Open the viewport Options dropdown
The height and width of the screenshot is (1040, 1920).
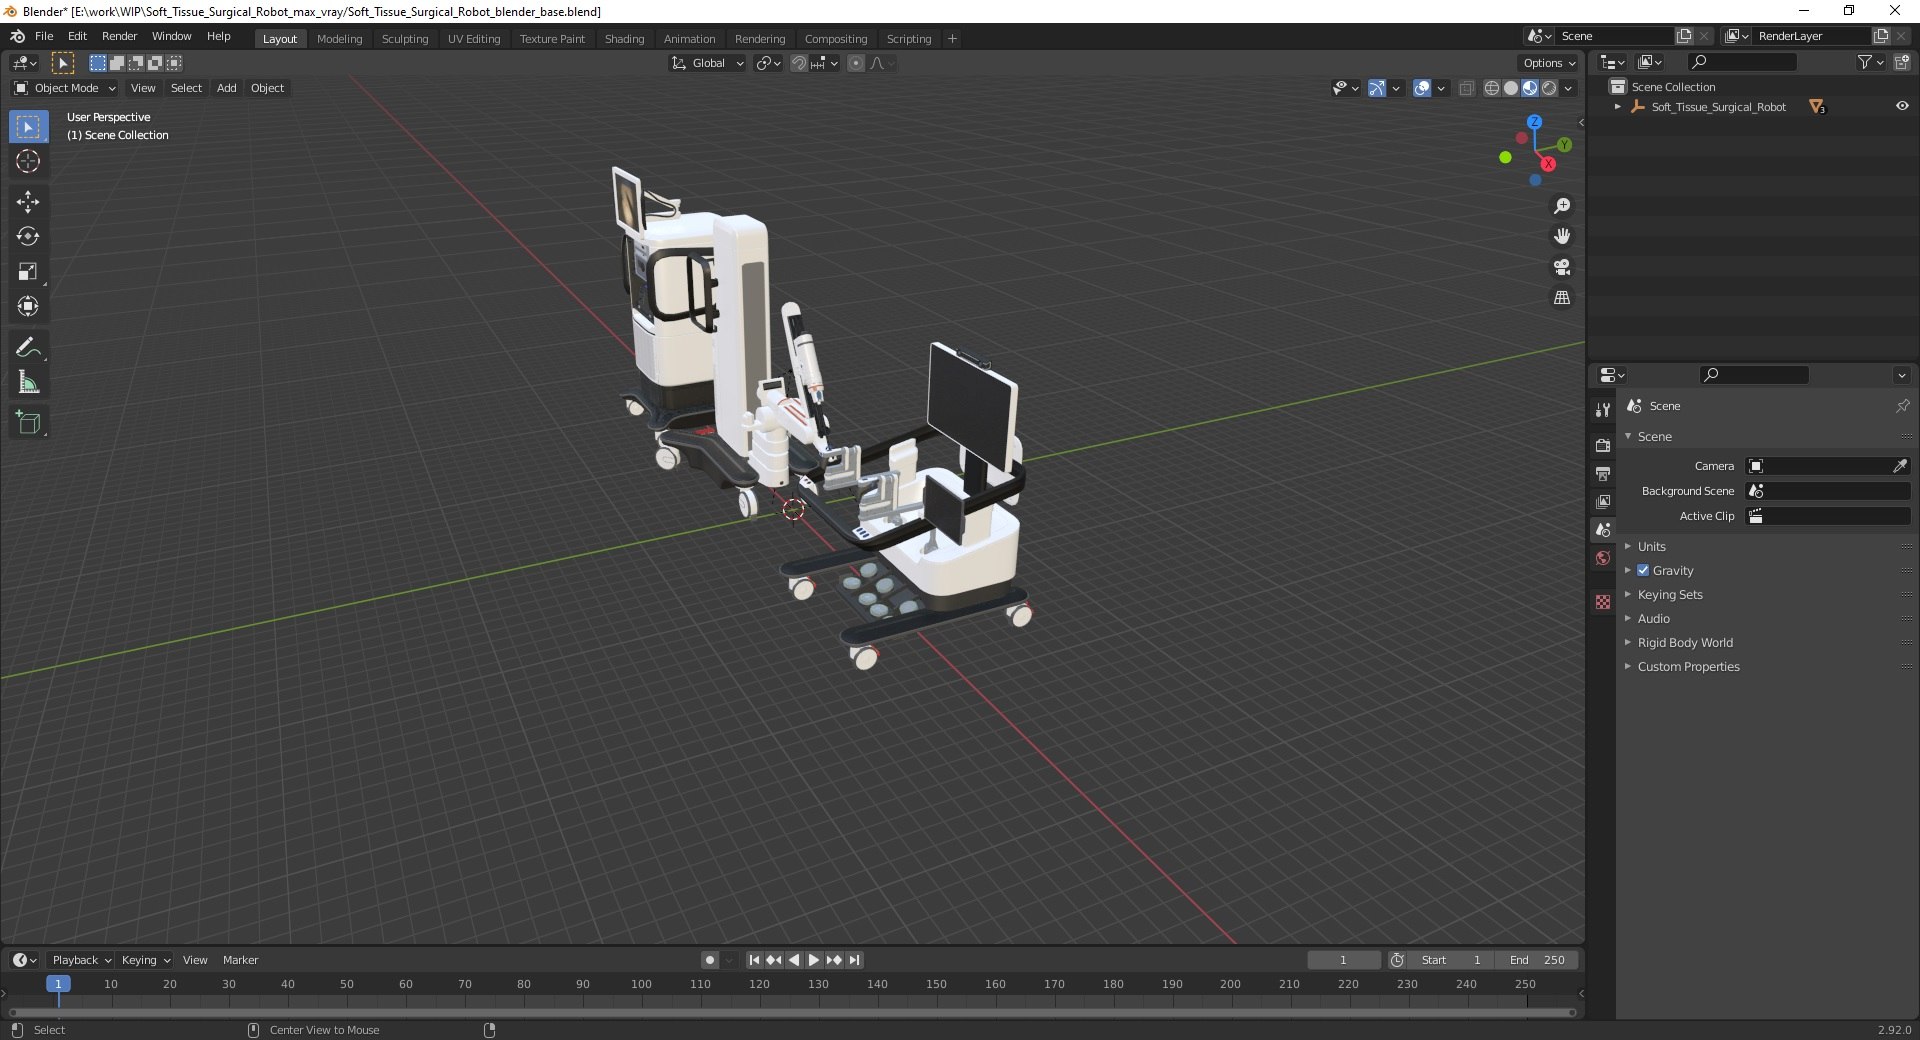[1549, 63]
